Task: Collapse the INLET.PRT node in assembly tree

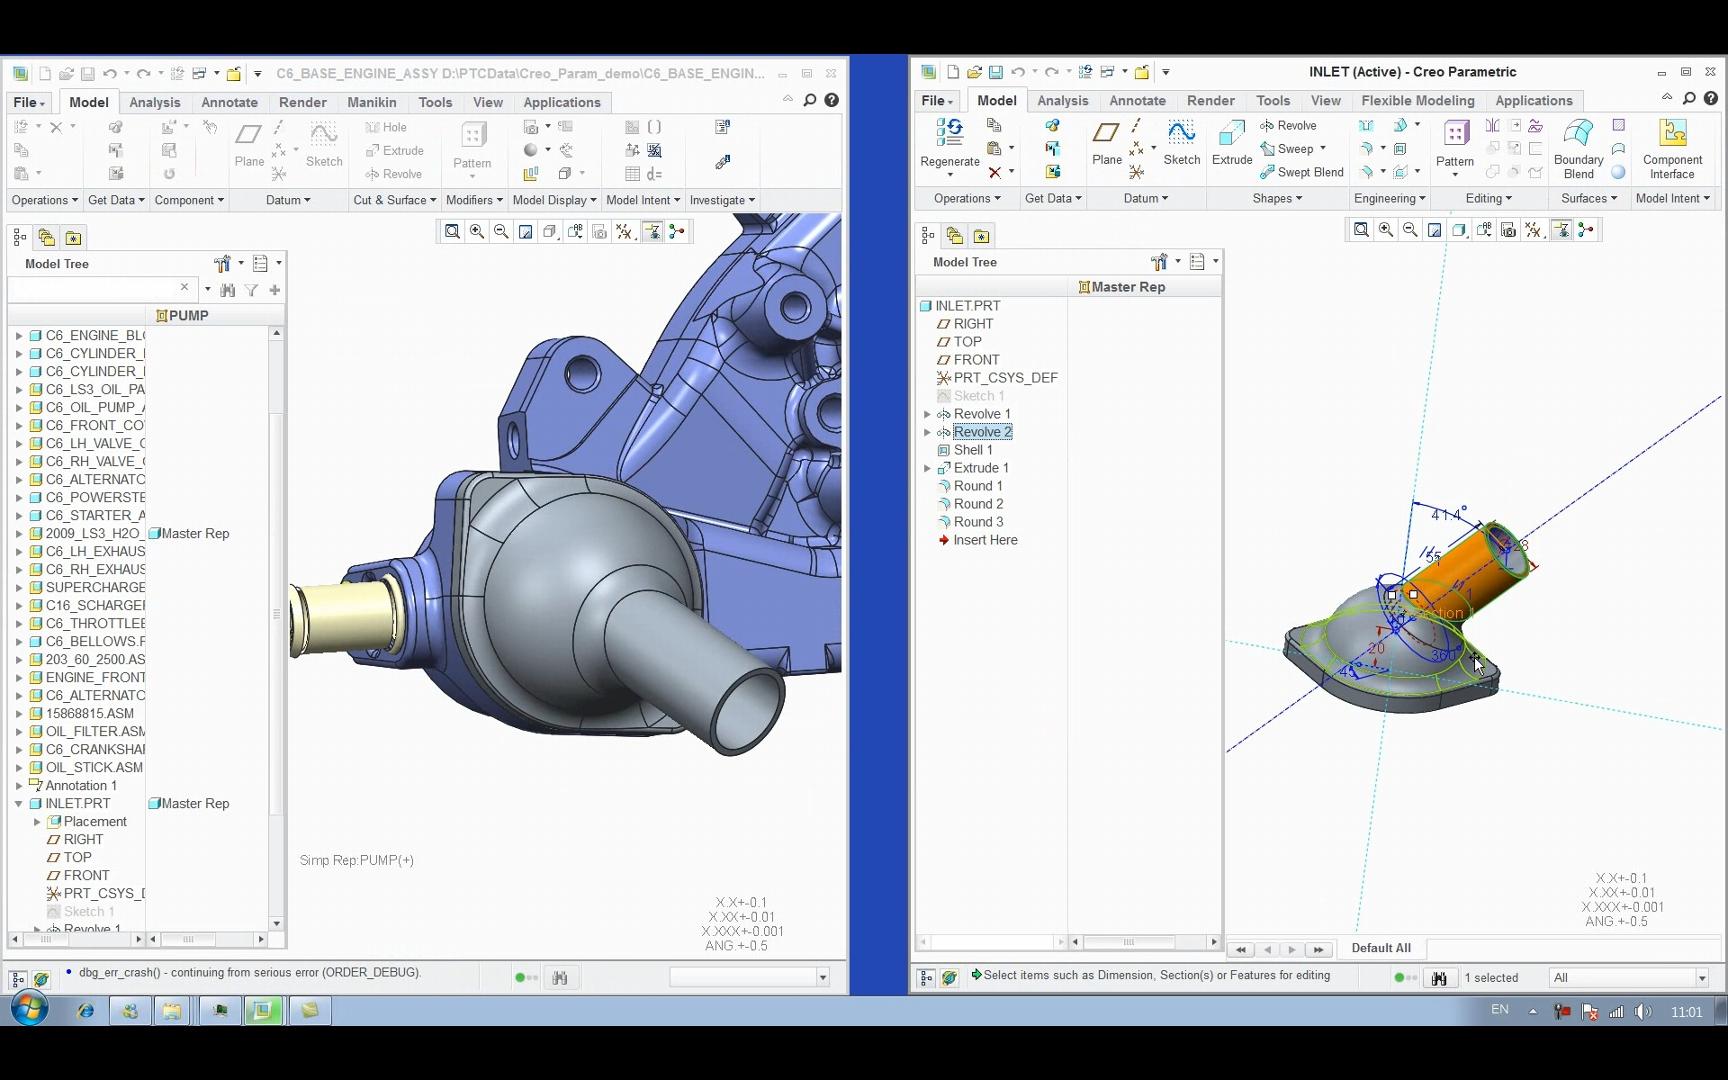Action: 19,804
